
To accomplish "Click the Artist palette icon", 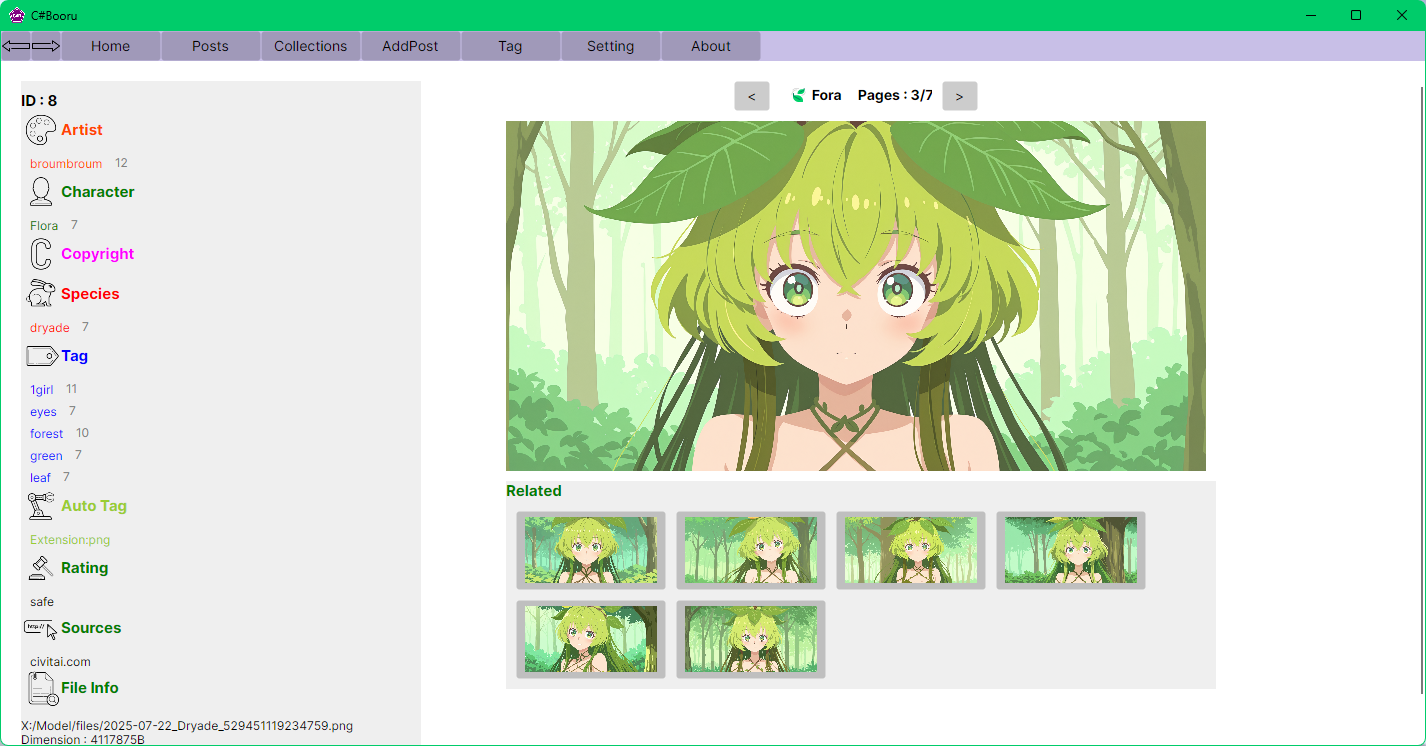I will [41, 130].
